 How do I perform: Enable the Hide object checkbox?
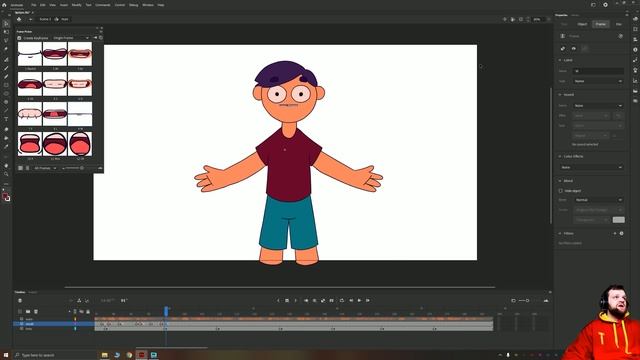[560, 191]
